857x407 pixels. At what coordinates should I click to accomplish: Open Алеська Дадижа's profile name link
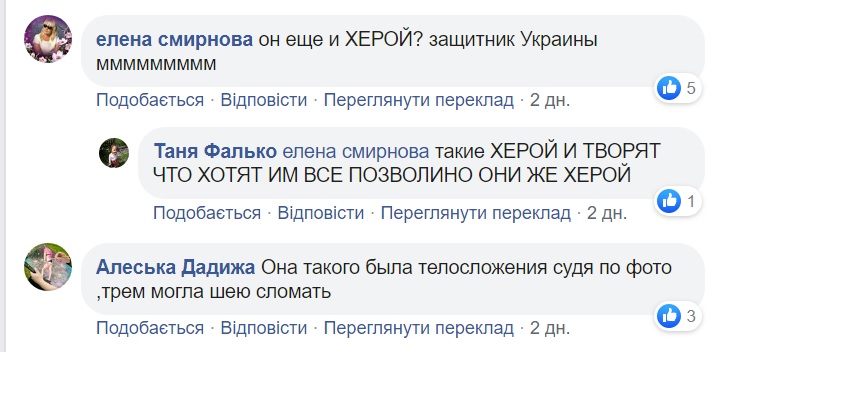[175, 268]
